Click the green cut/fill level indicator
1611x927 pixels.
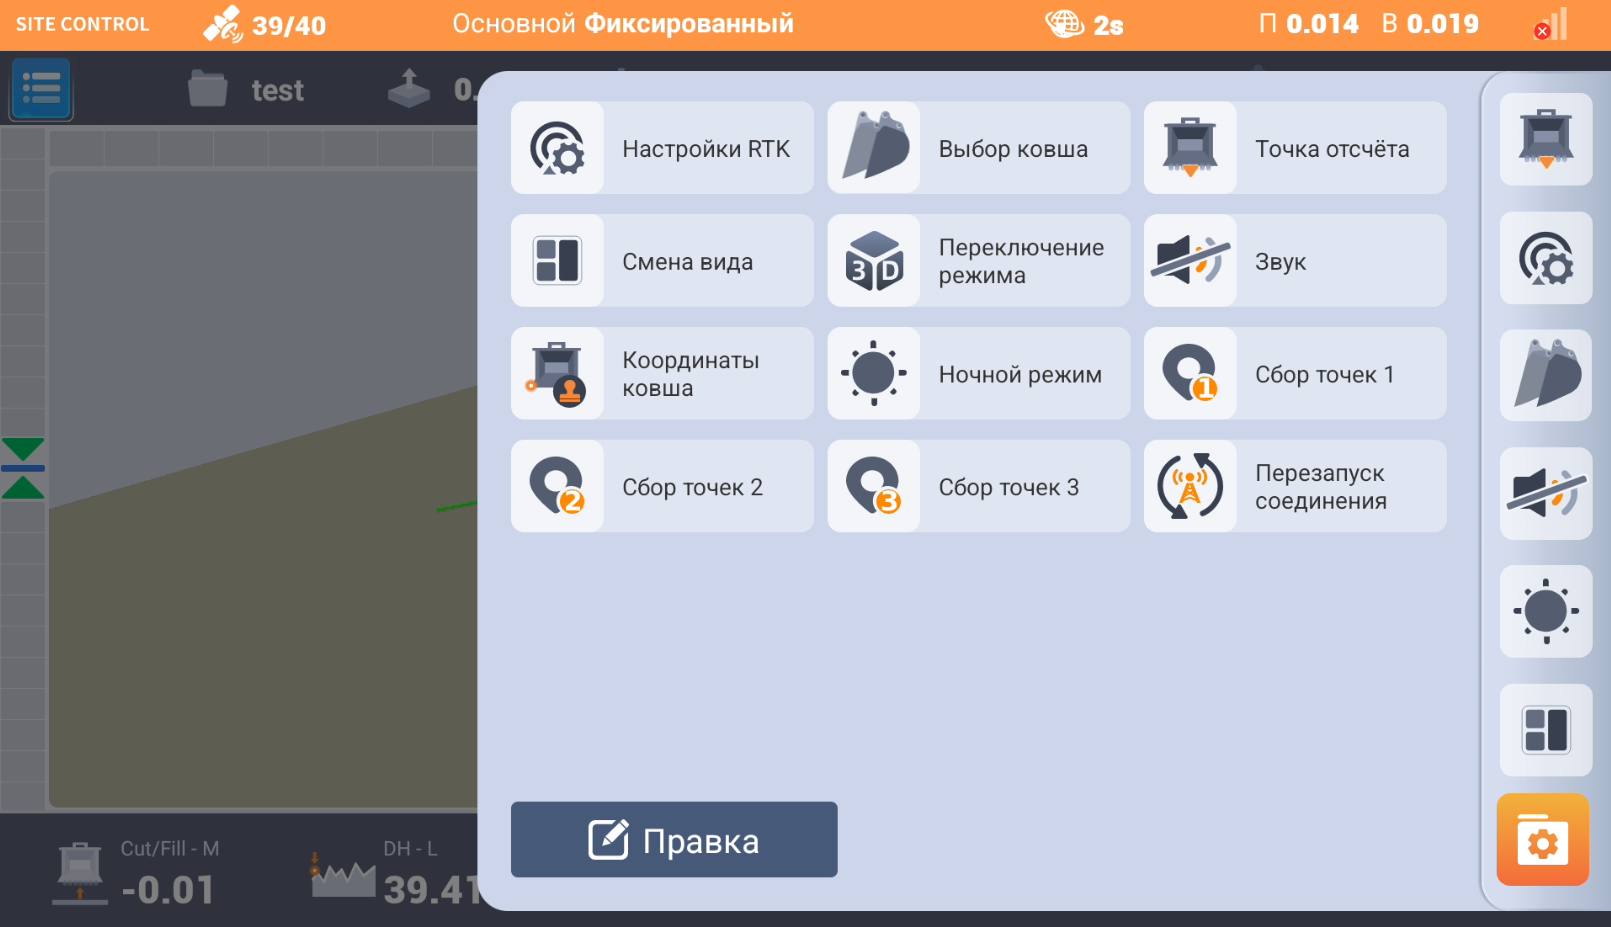(x=23, y=468)
